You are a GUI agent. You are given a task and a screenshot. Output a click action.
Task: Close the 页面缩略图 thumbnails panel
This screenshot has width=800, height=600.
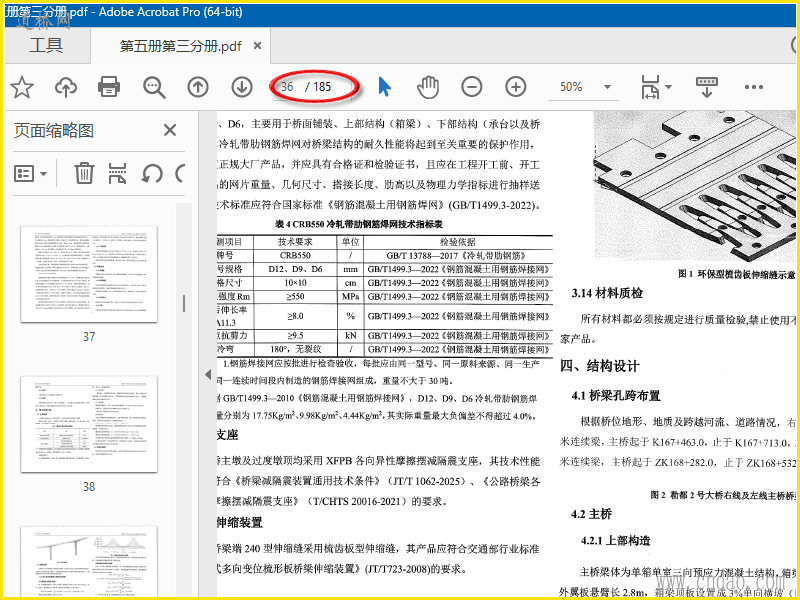170,130
